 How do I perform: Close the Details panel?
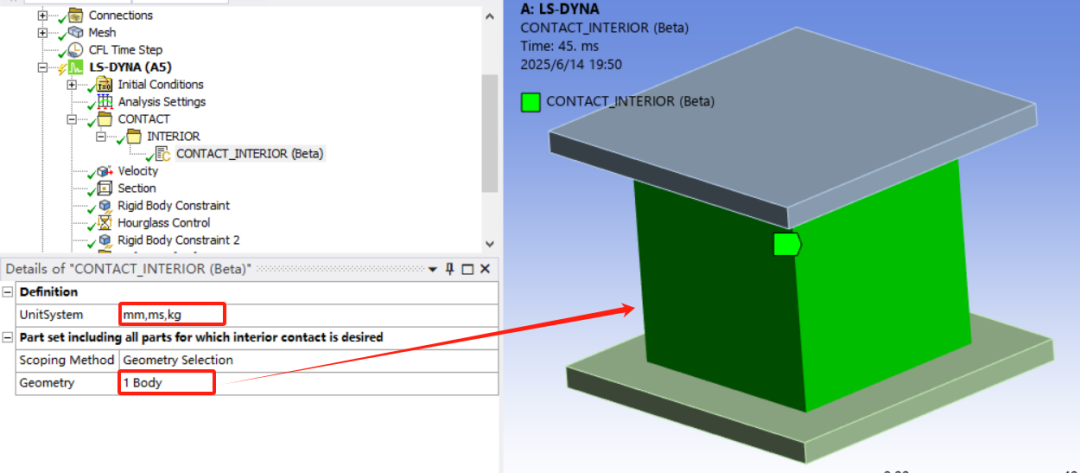point(485,269)
